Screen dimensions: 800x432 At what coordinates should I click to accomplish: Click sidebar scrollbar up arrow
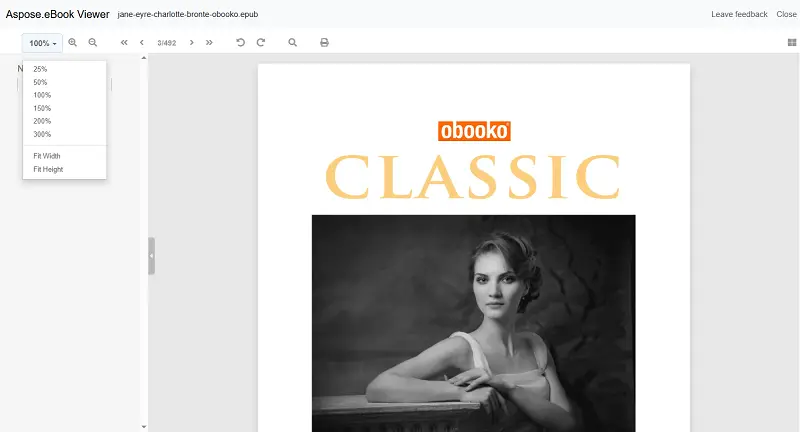(144, 58)
